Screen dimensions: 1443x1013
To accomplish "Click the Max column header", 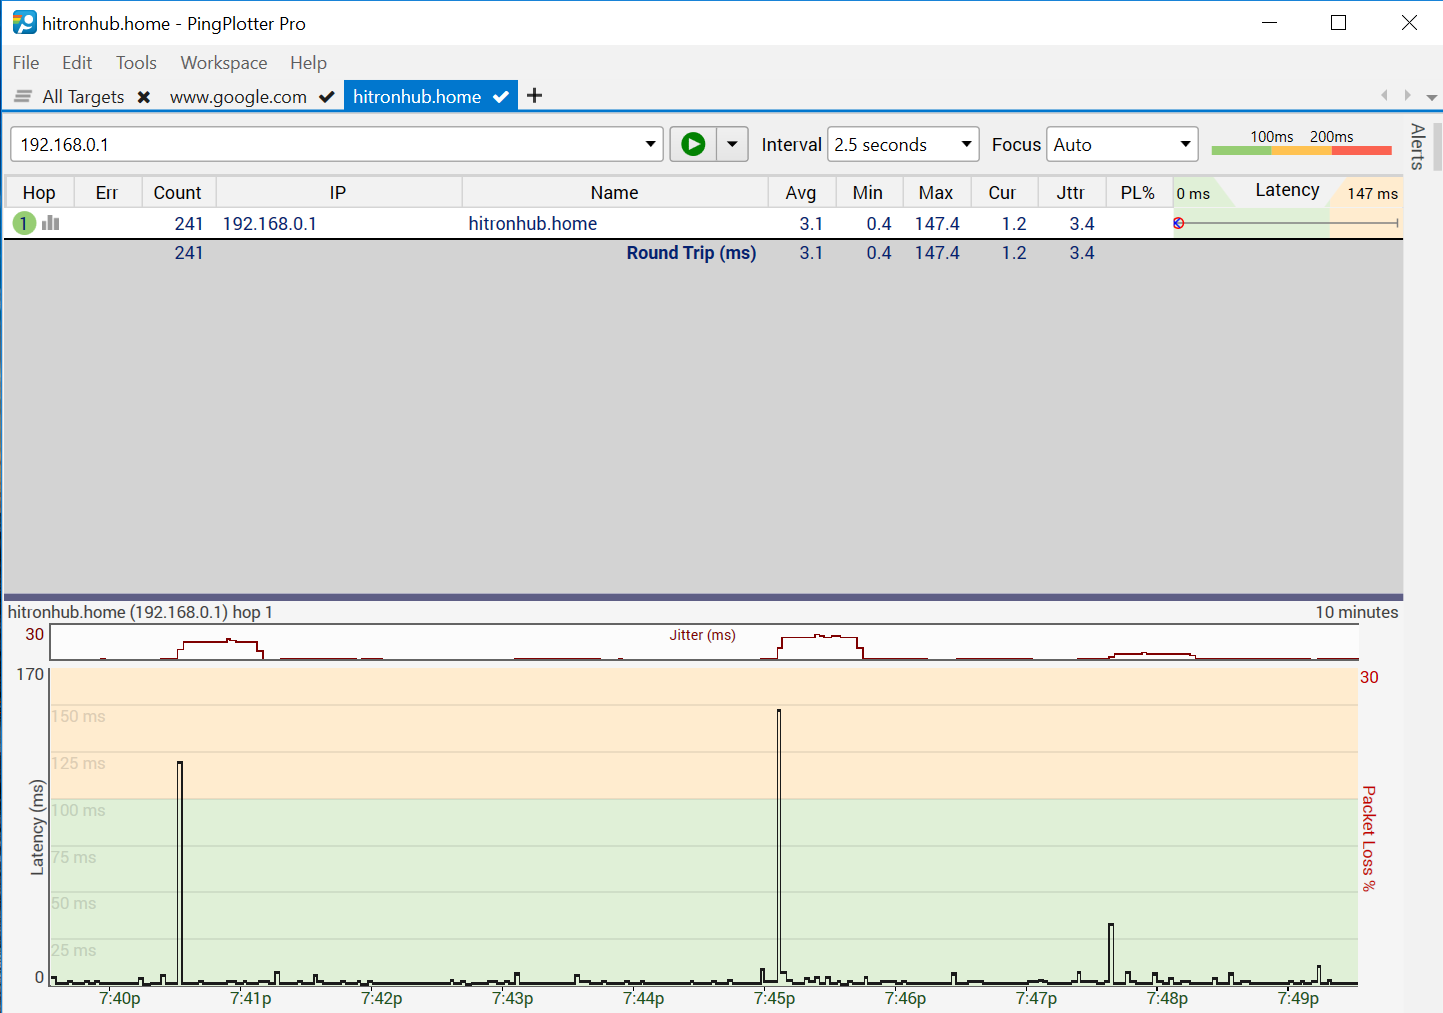I will click(x=936, y=192).
